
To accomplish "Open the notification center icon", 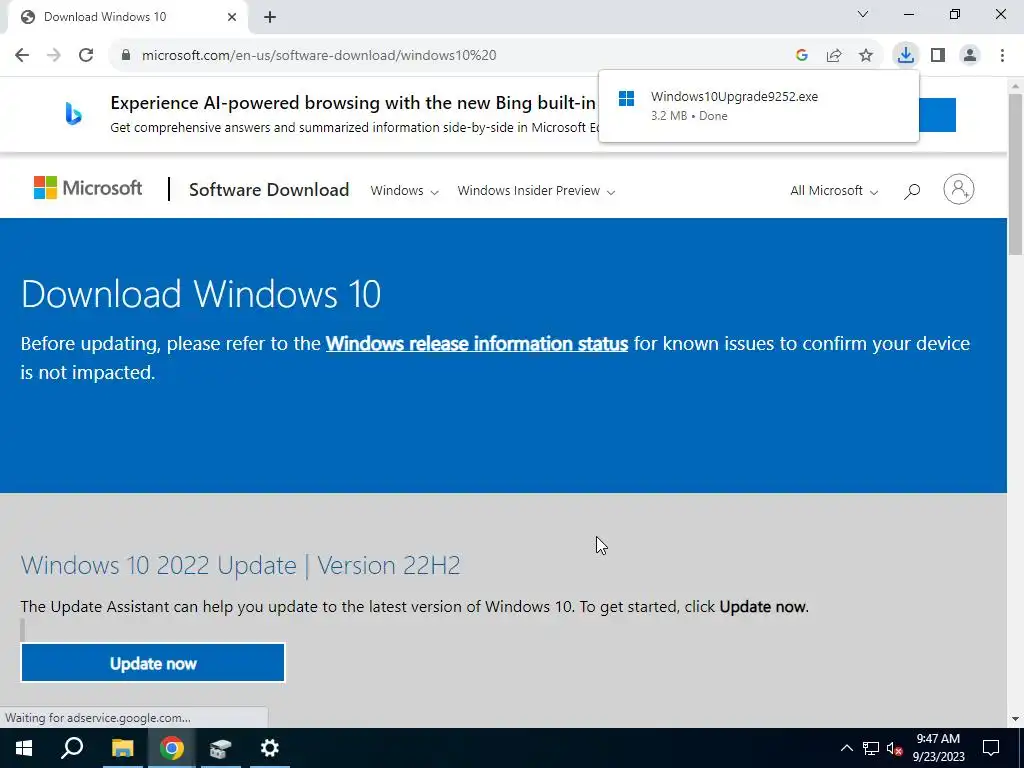I will [991, 748].
